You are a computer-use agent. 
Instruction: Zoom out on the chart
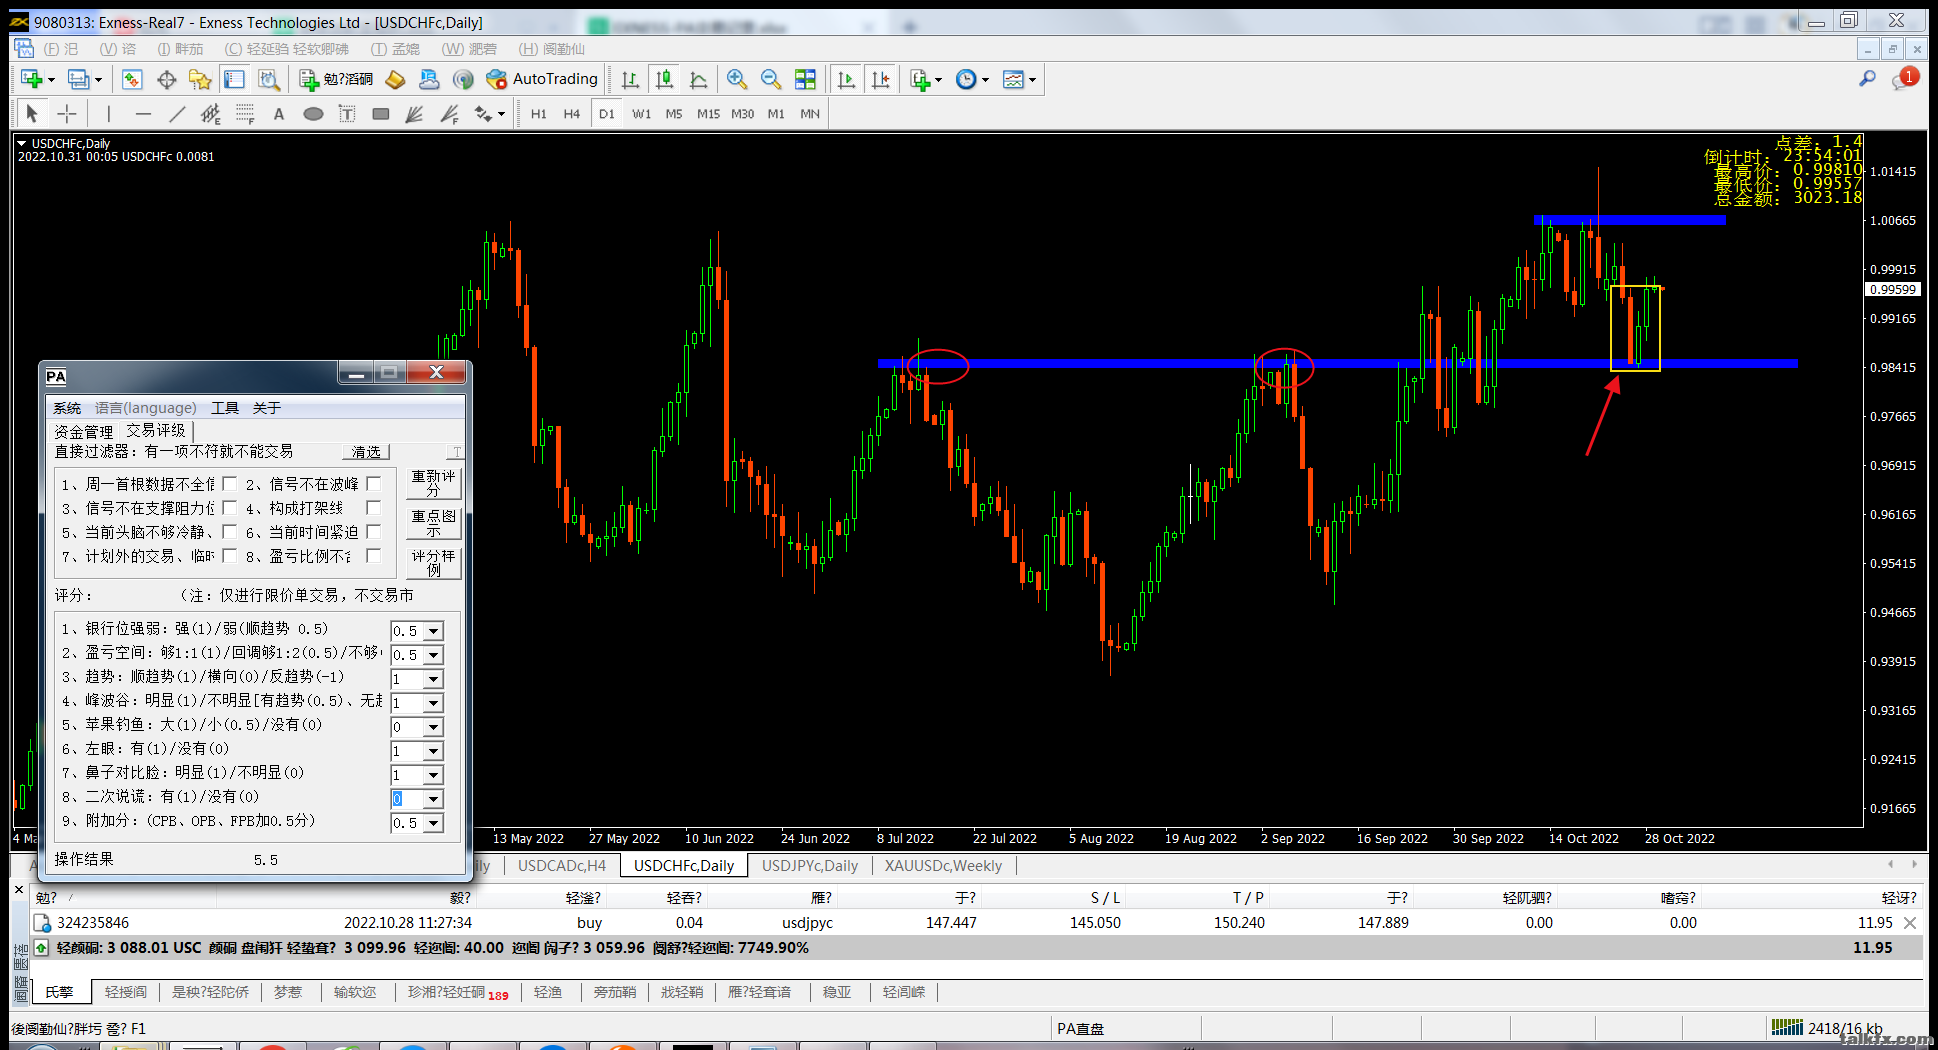pyautogui.click(x=771, y=79)
